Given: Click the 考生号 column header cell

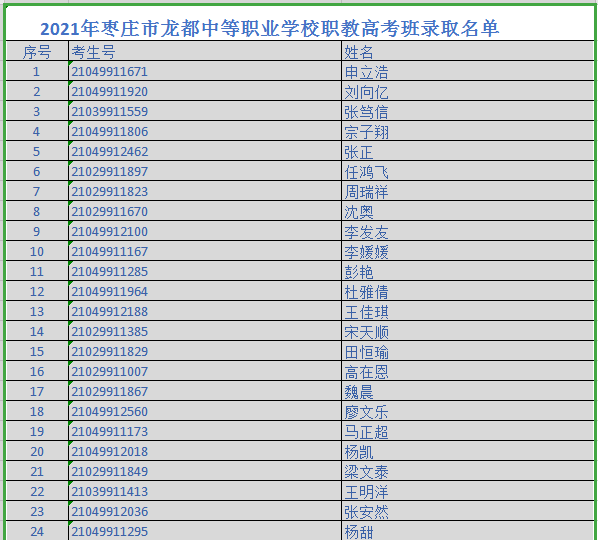Looking at the screenshot, I should point(205,51).
